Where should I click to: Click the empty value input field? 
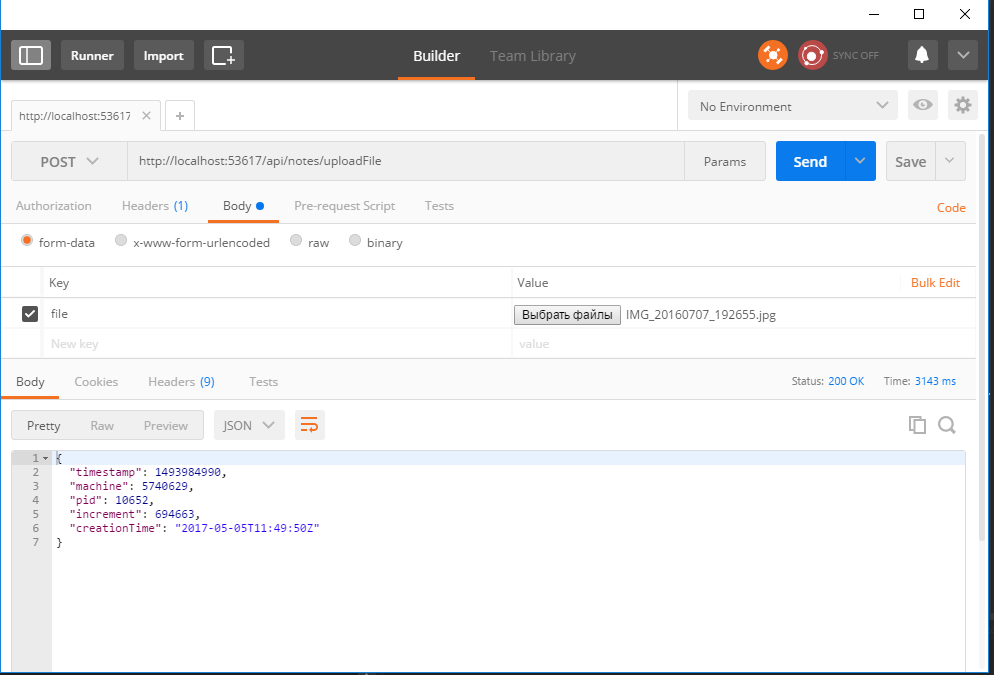pos(743,344)
